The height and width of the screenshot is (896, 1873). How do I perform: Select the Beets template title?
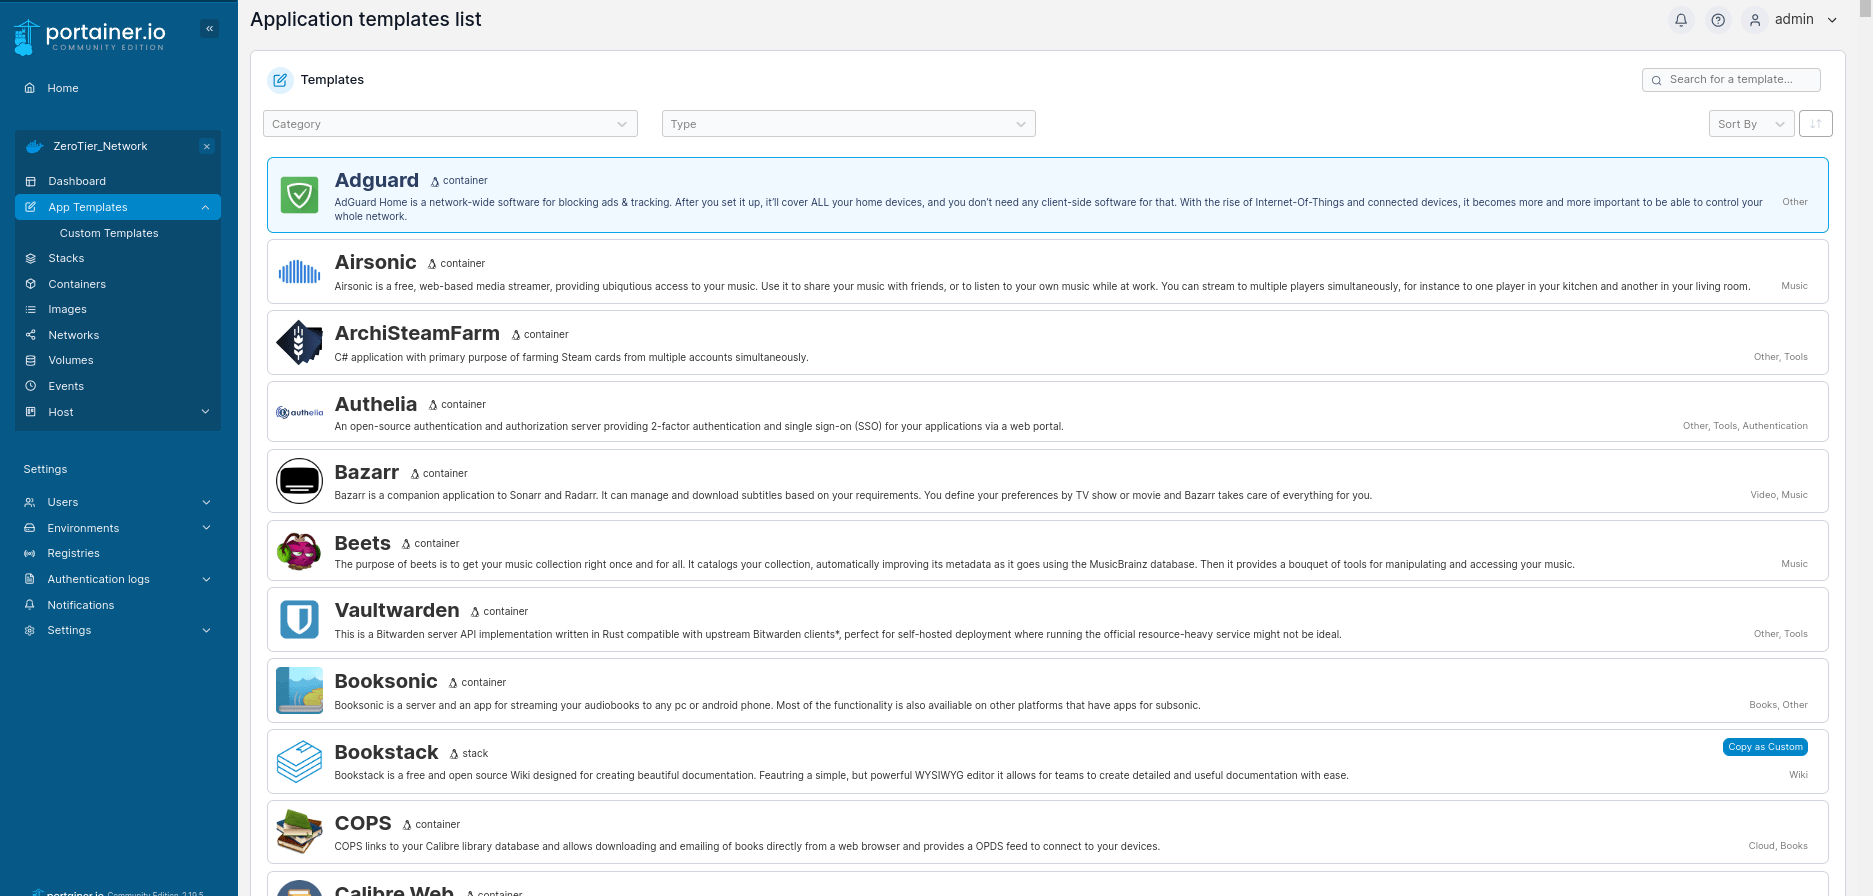362,543
